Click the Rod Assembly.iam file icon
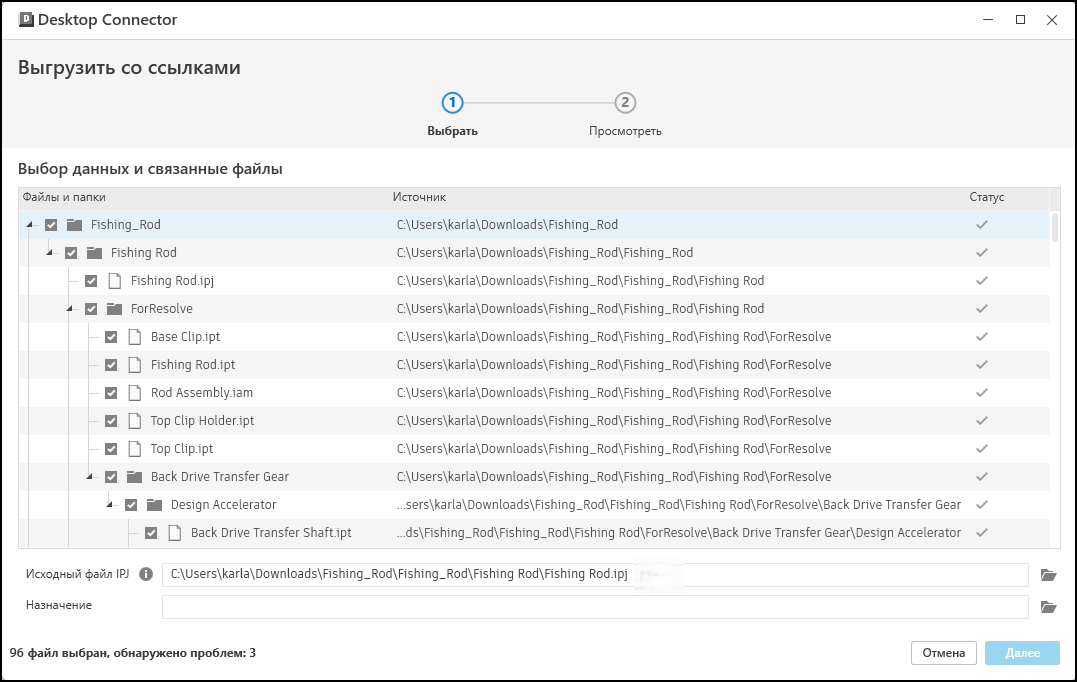The height and width of the screenshot is (682, 1077). click(134, 393)
